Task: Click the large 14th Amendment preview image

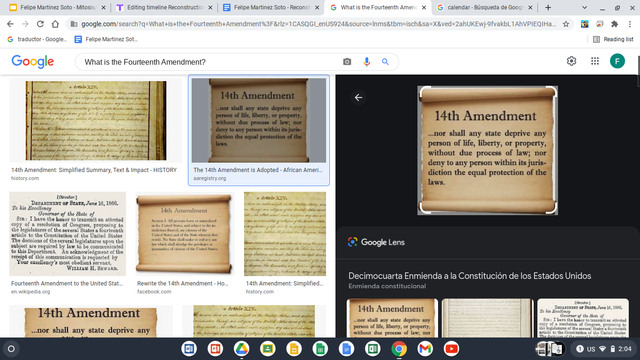Action: coord(487,150)
